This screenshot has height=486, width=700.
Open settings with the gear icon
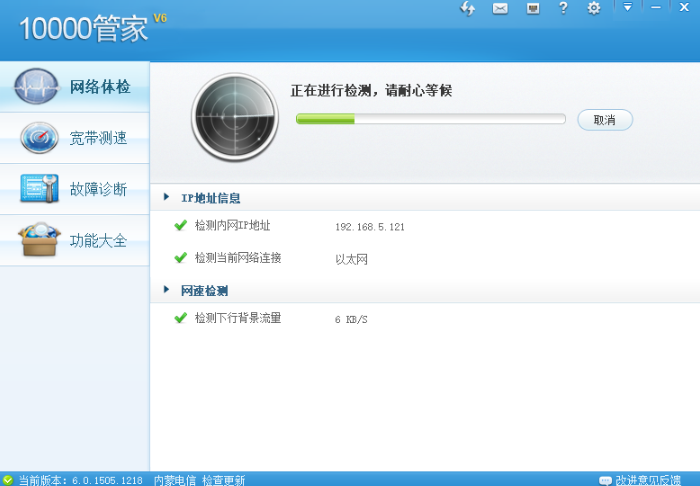coord(593,8)
